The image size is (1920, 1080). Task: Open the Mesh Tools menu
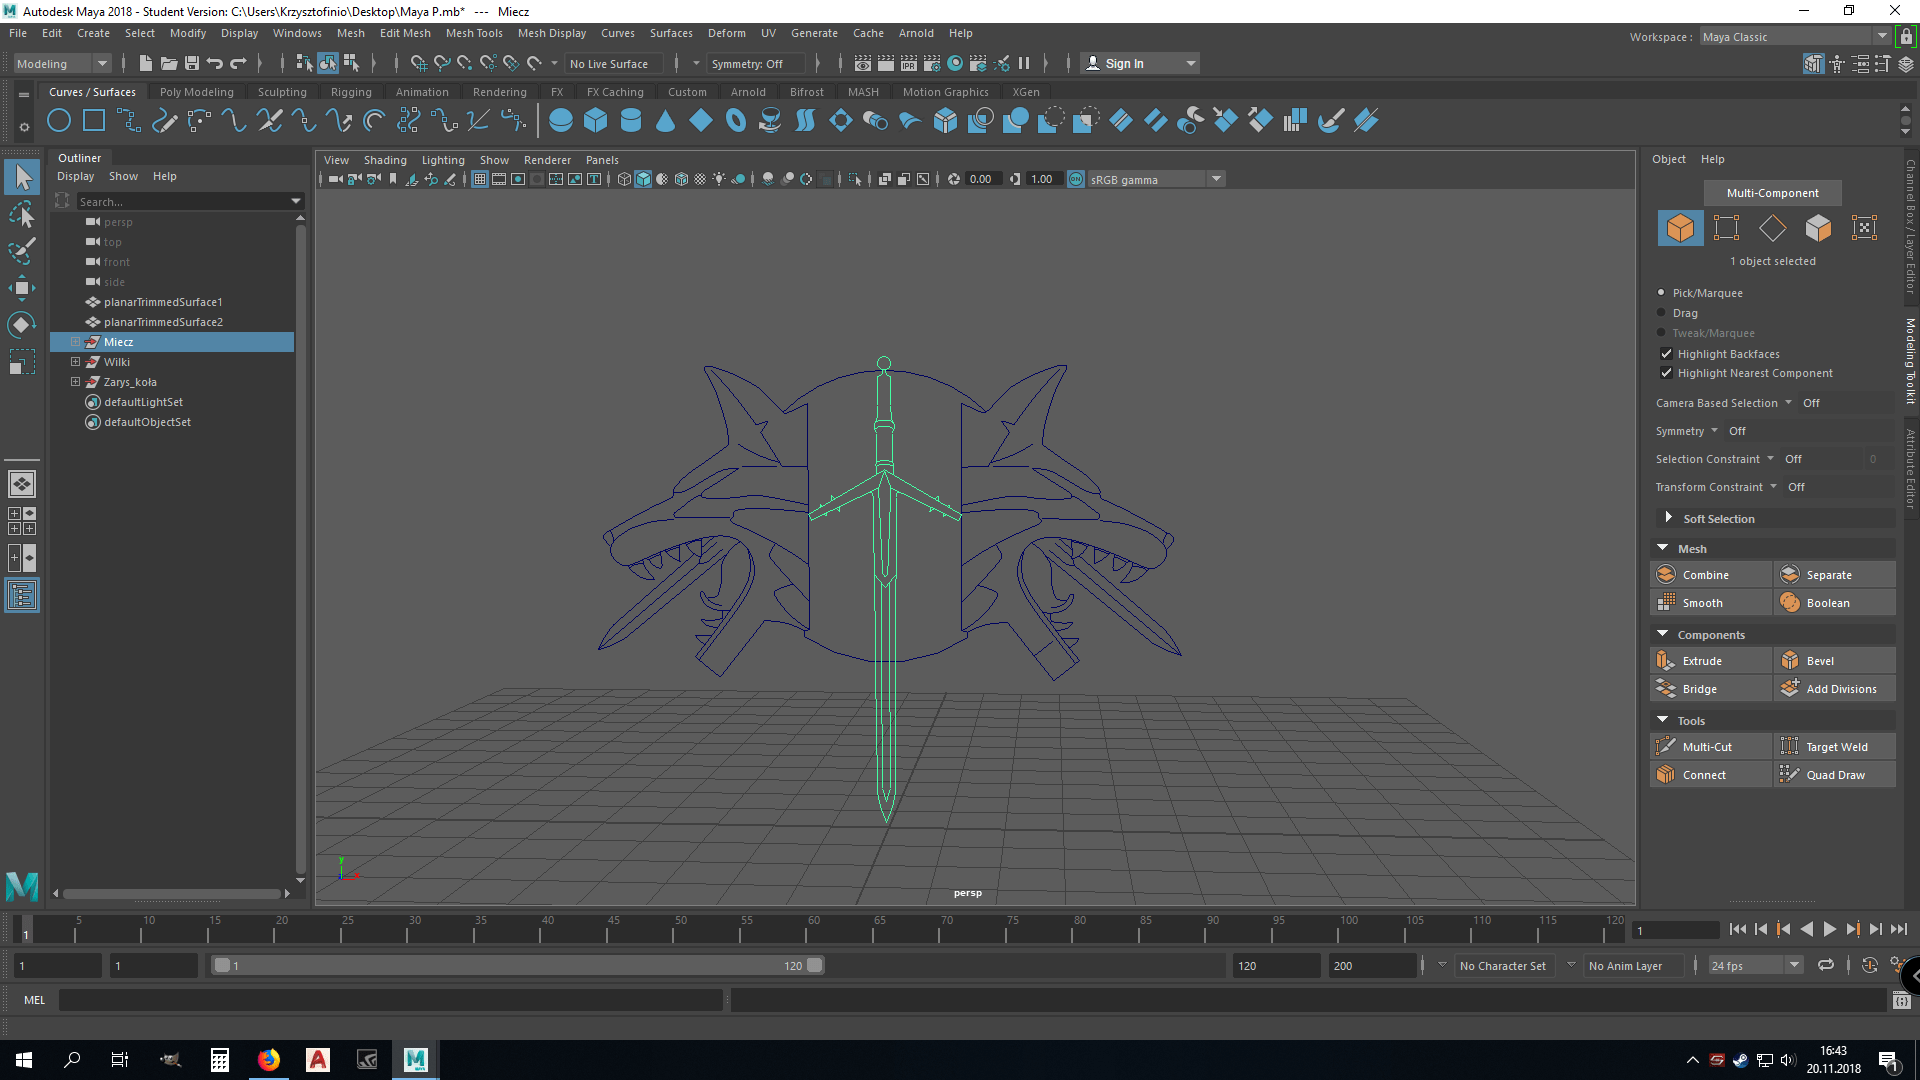click(x=474, y=33)
